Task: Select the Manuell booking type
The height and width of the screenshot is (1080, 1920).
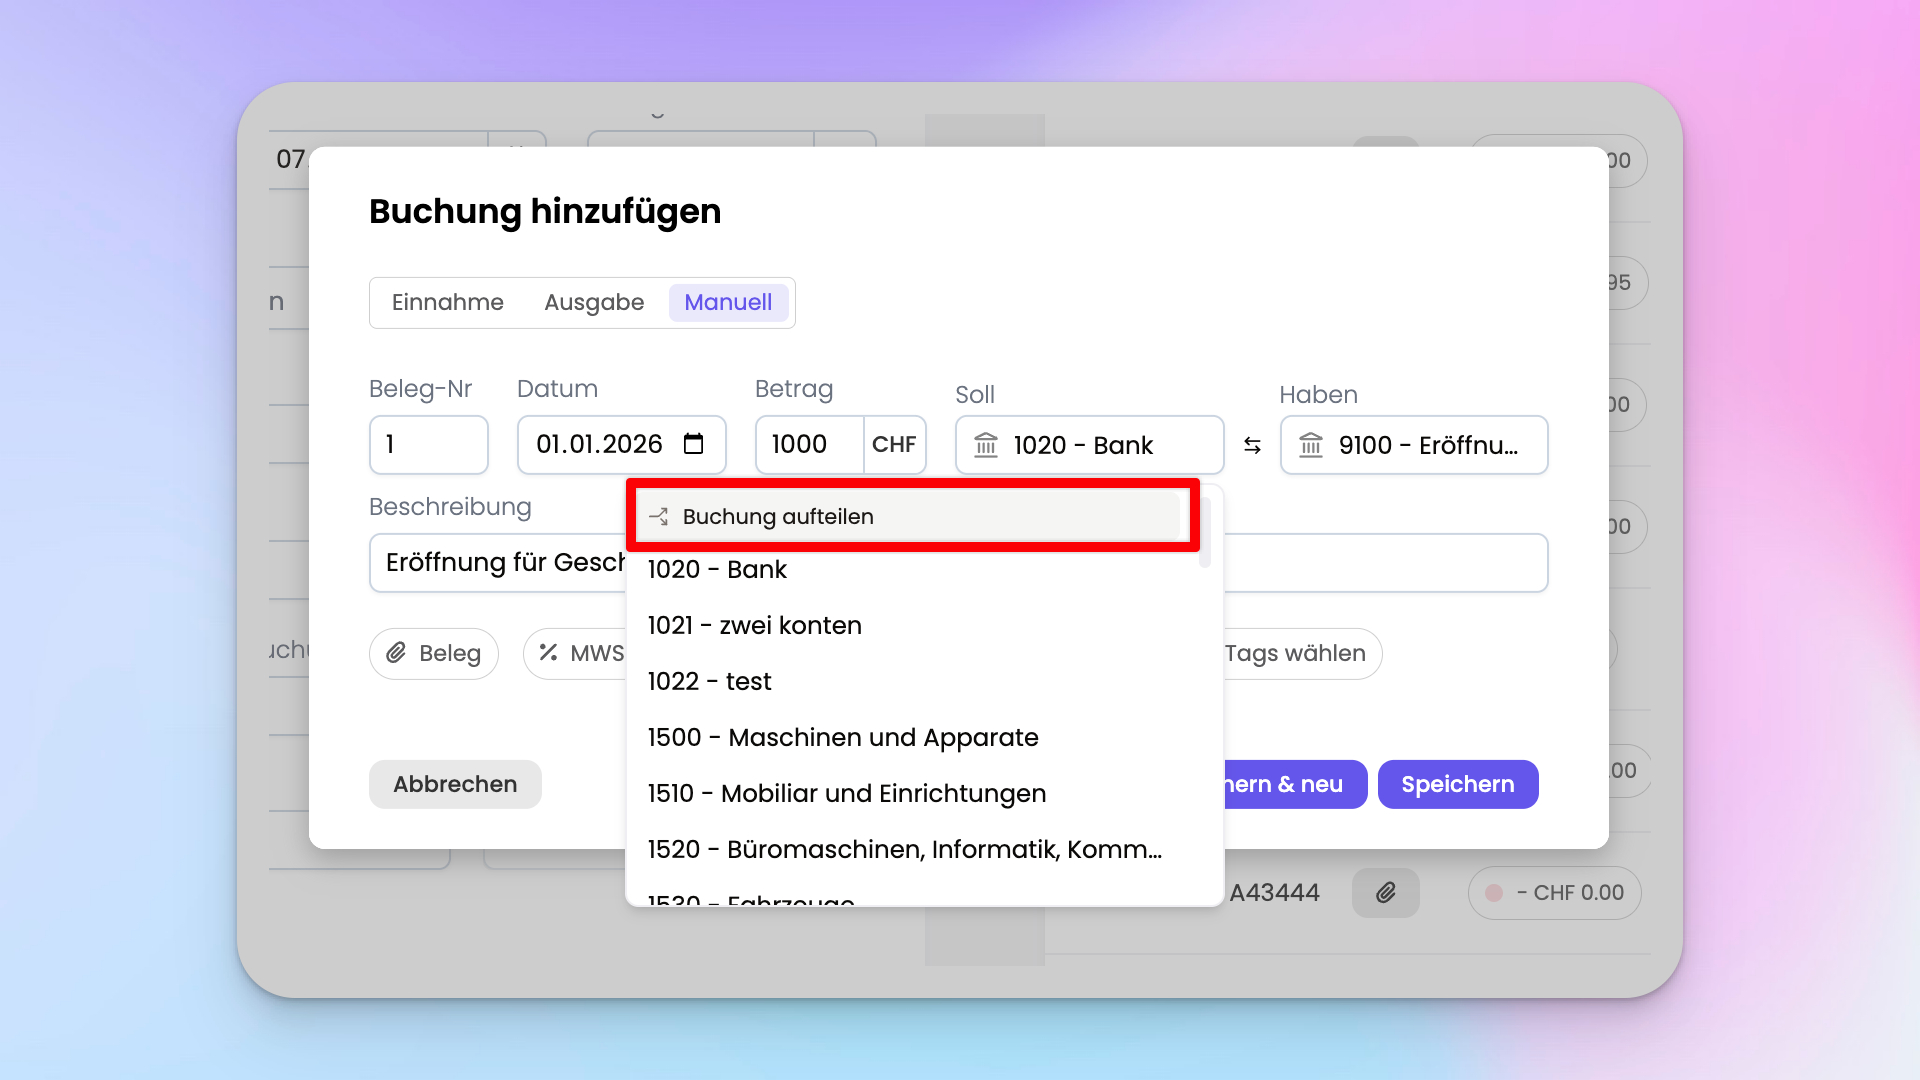Action: coord(728,302)
